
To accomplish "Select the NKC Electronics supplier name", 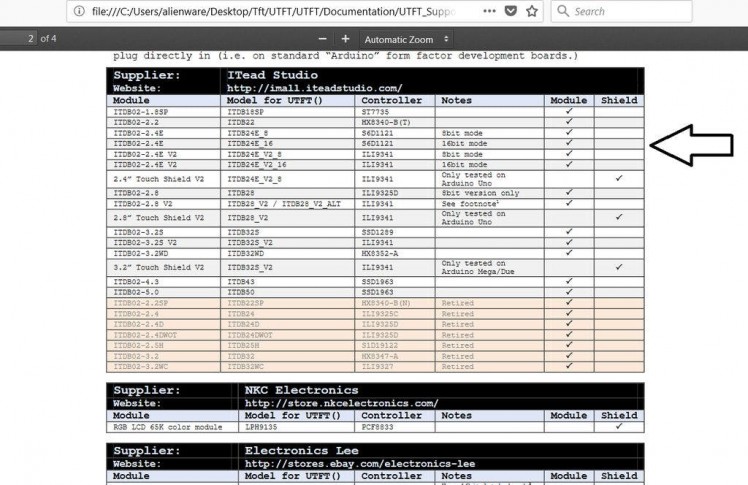I will [301, 390].
